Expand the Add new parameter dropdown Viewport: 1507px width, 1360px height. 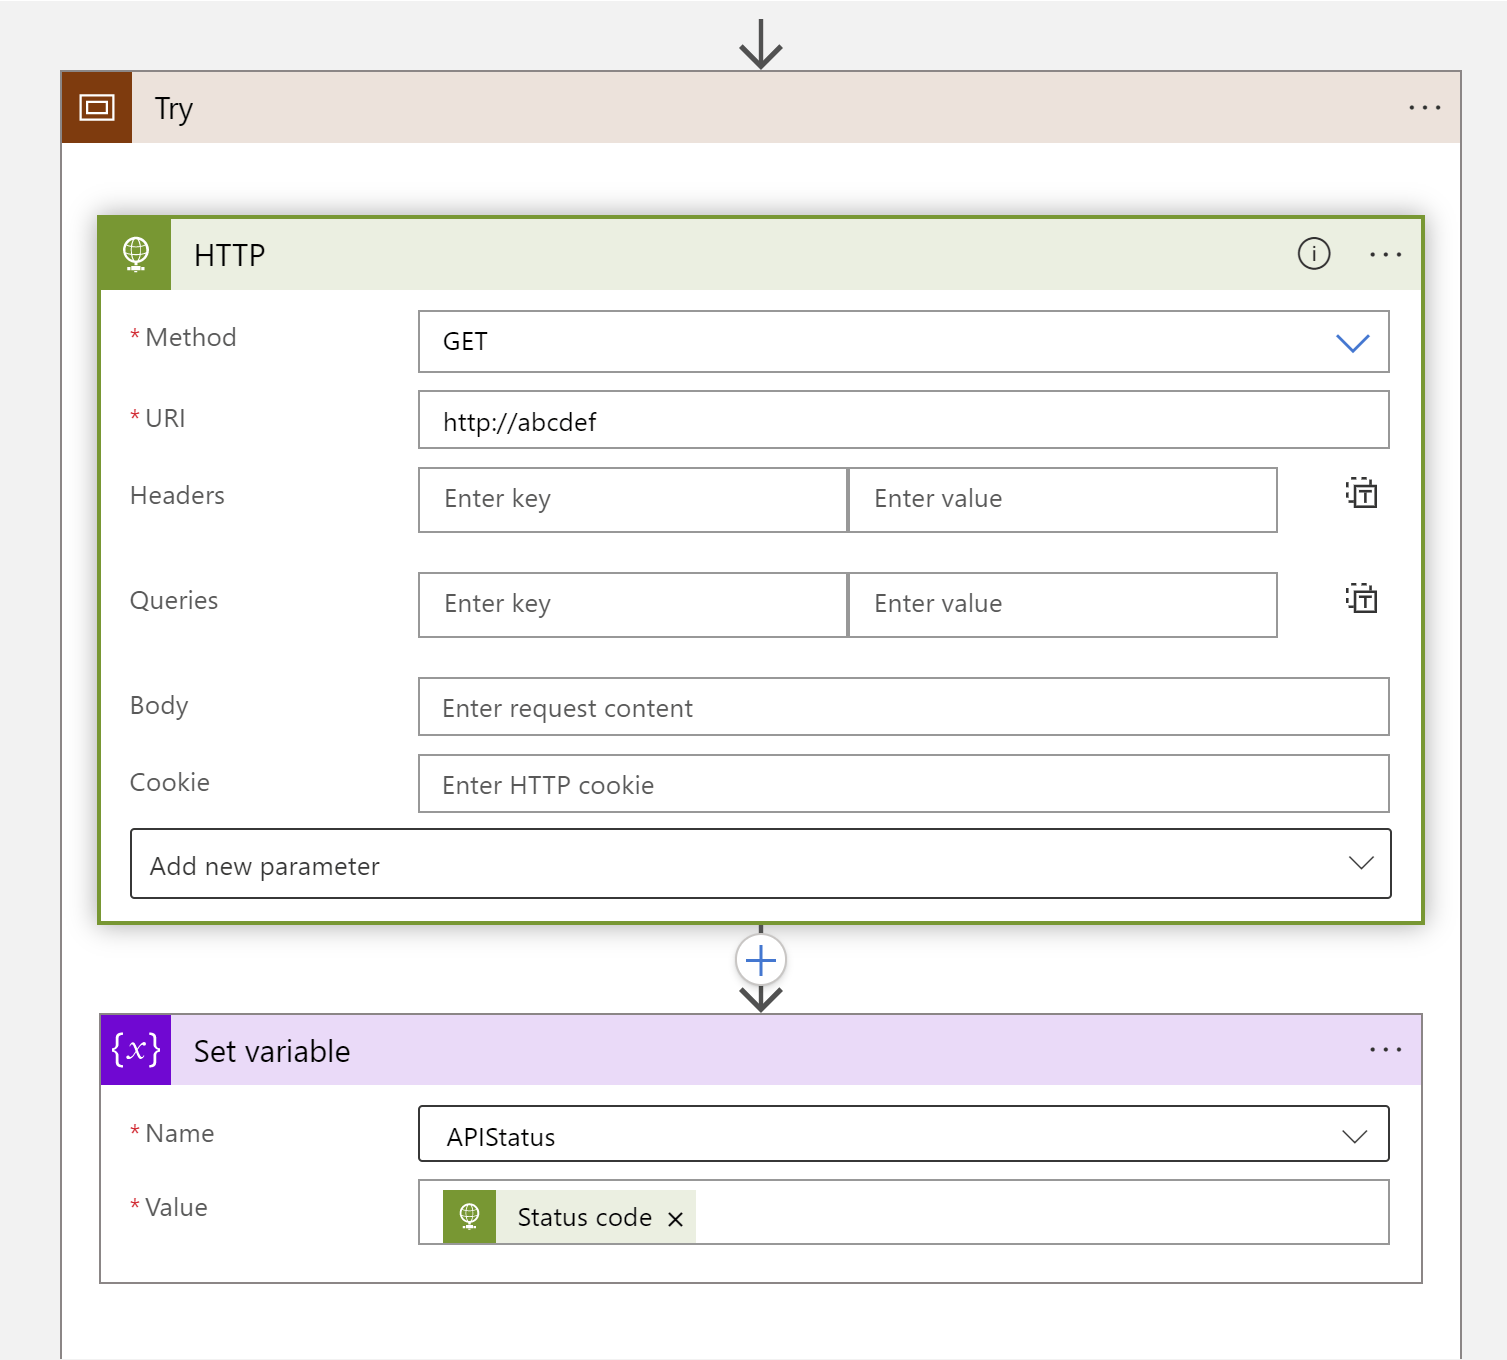pyautogui.click(x=1360, y=863)
